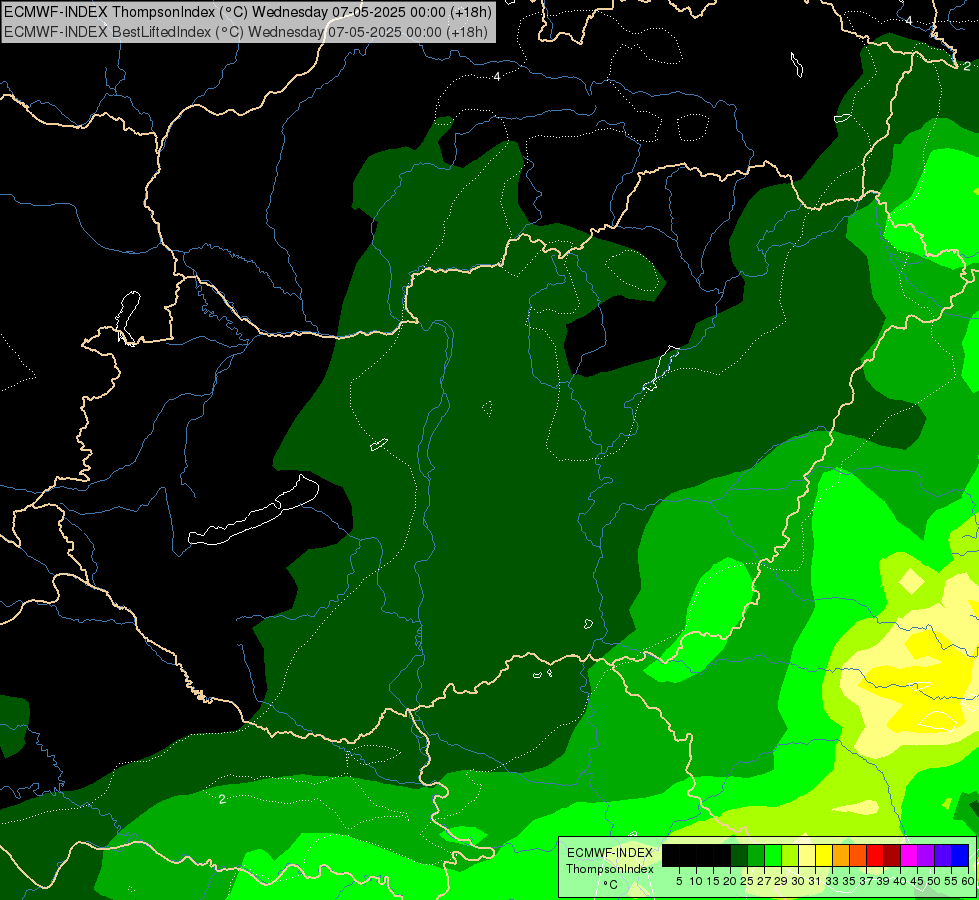979x900 pixels.
Task: Choose the orange-red 35-37 legend swatch
Action: (x=858, y=855)
